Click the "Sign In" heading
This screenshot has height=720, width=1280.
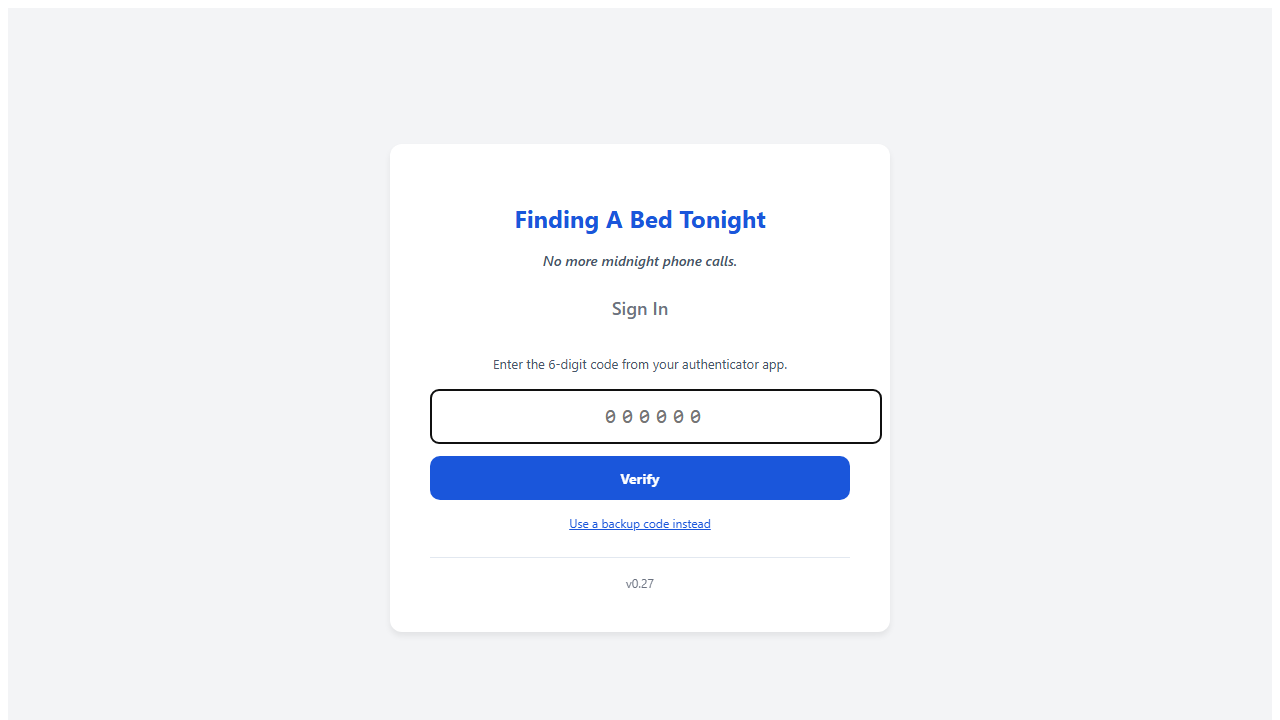coord(640,309)
